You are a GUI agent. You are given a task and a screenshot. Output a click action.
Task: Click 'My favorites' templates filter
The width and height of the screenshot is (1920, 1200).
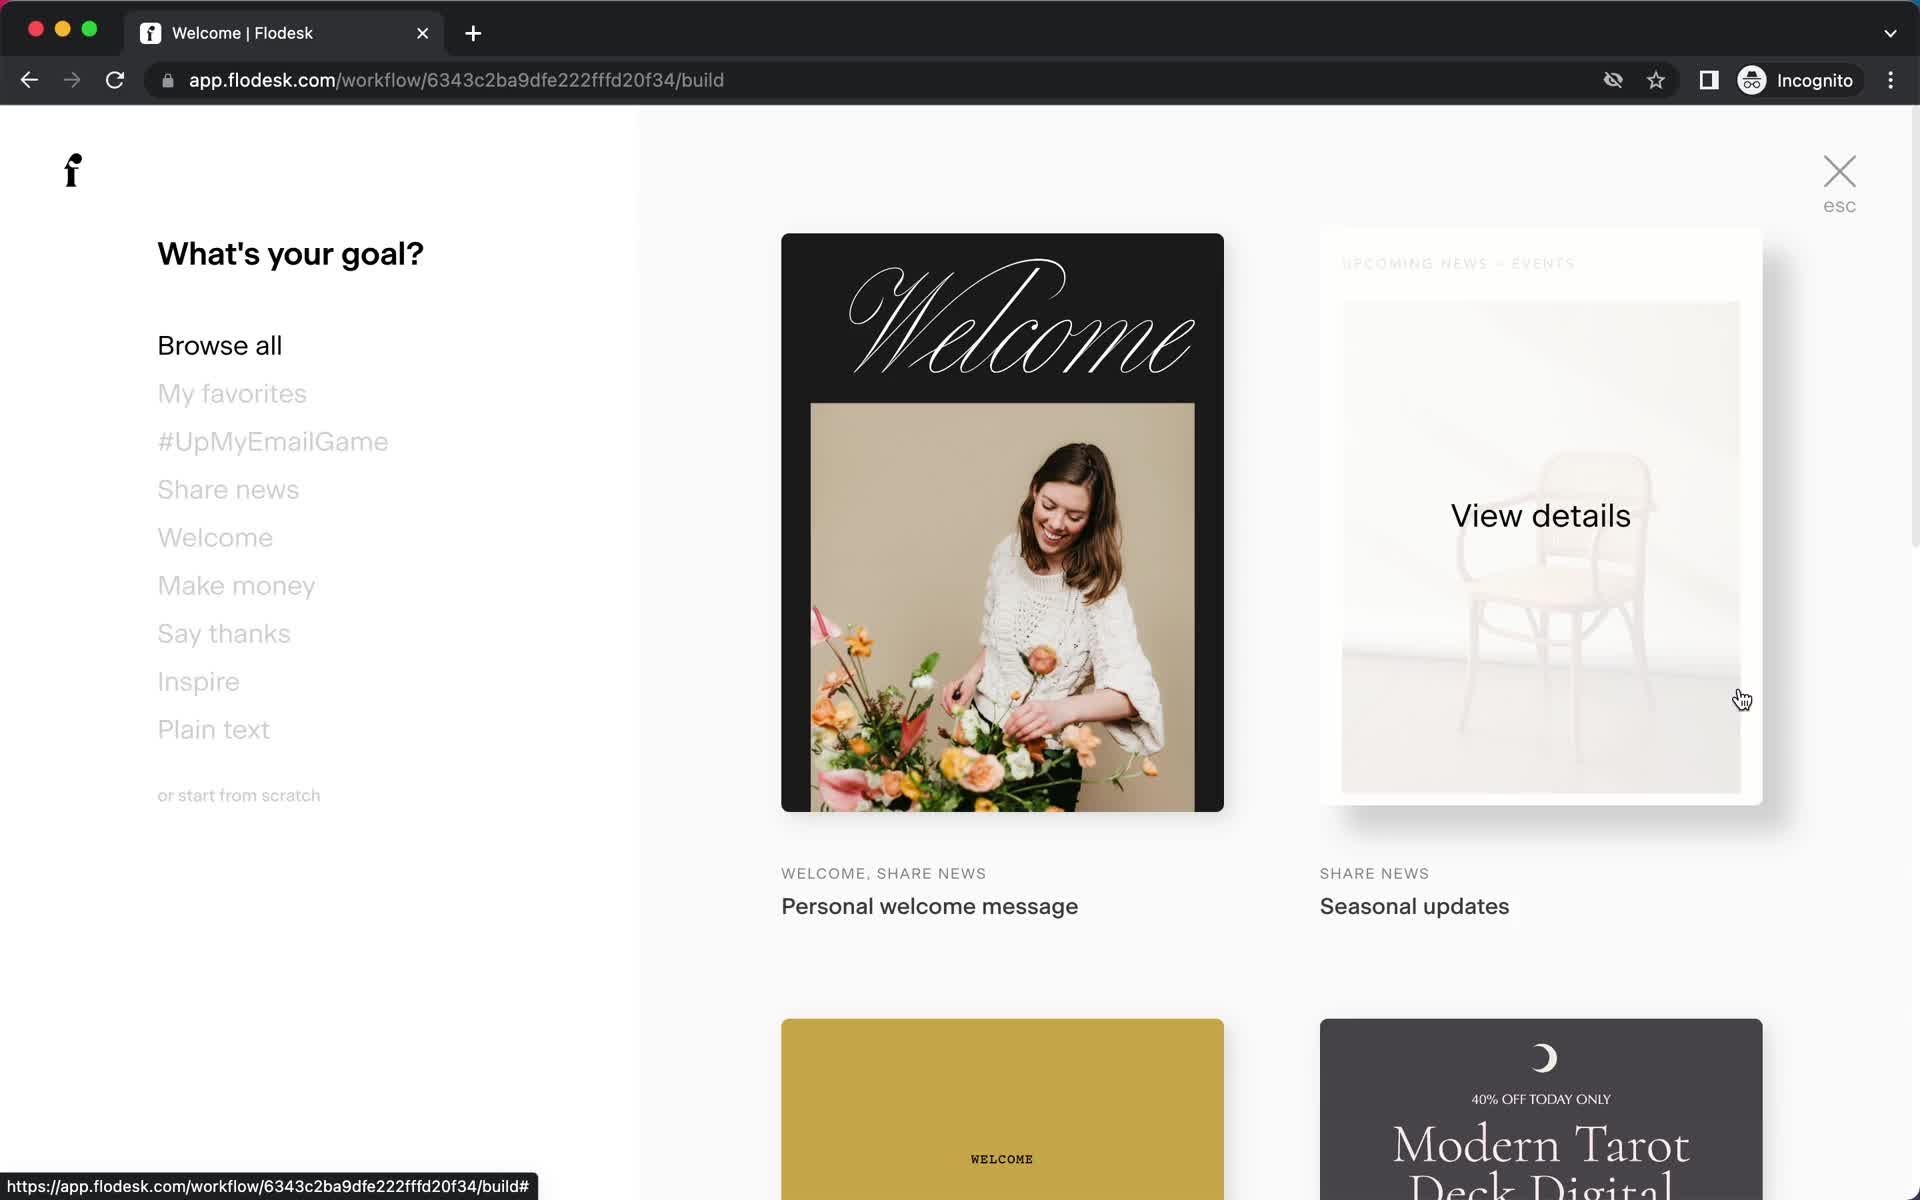pyautogui.click(x=232, y=394)
